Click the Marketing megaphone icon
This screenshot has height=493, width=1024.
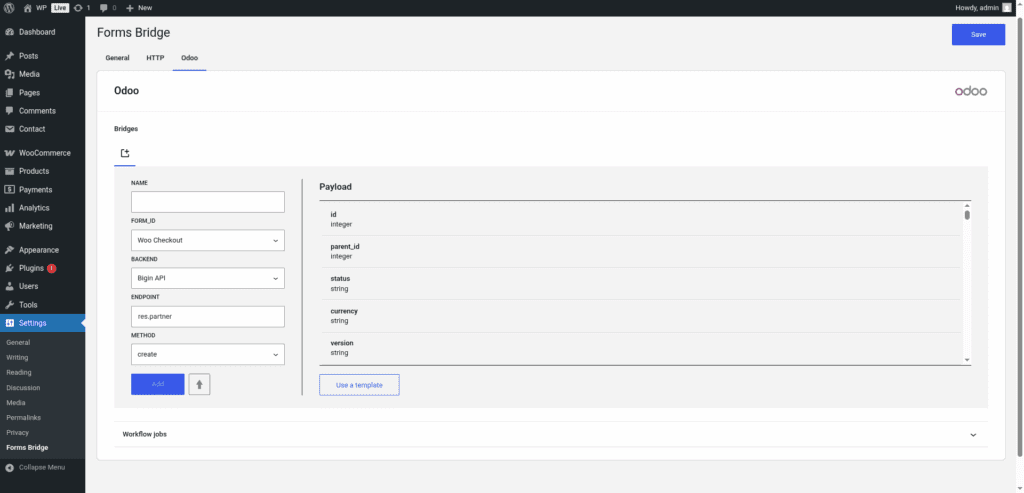pyautogui.click(x=10, y=226)
